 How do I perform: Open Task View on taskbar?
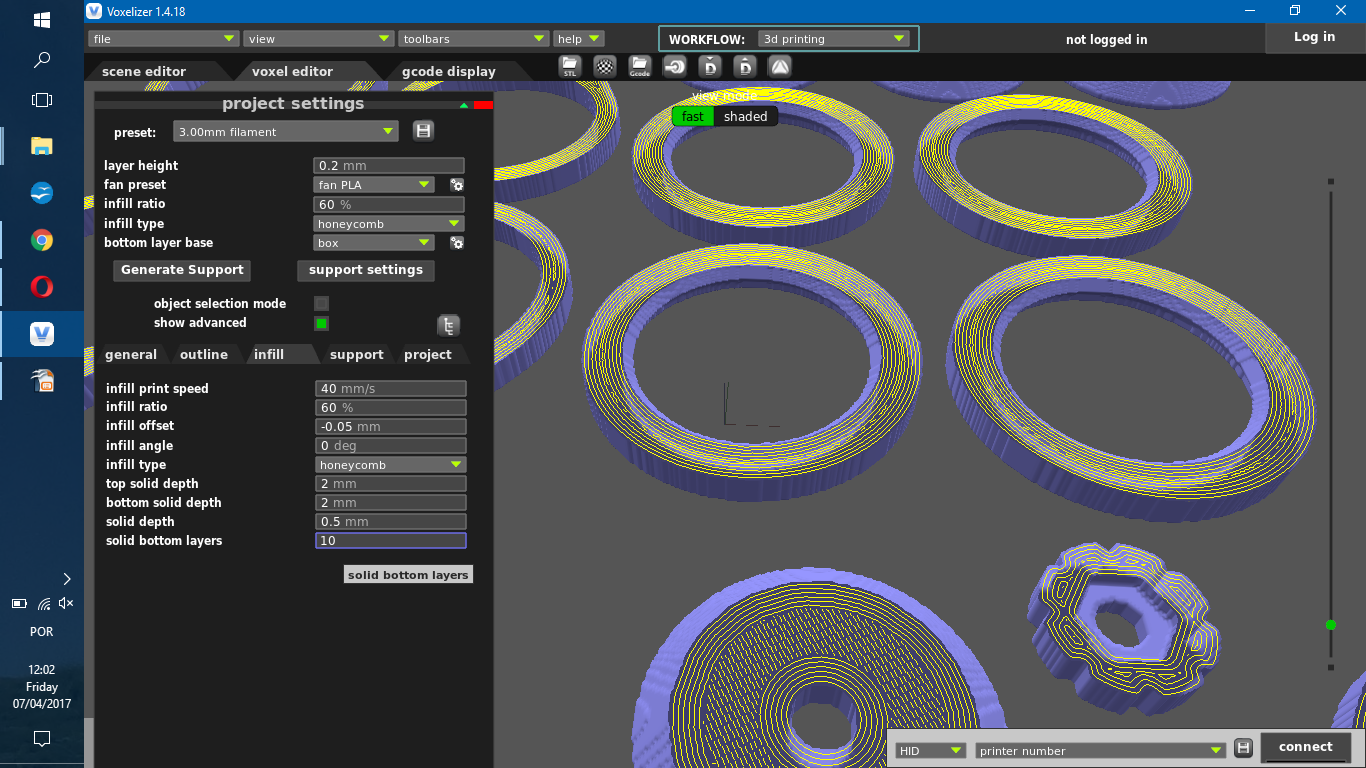[x=42, y=100]
